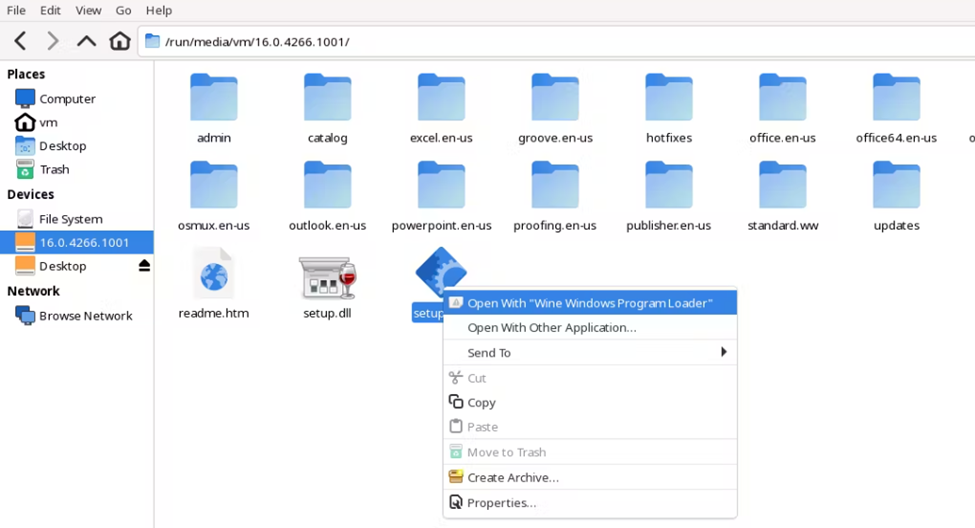
Task: Open Properties from the context menu
Action: [x=501, y=502]
